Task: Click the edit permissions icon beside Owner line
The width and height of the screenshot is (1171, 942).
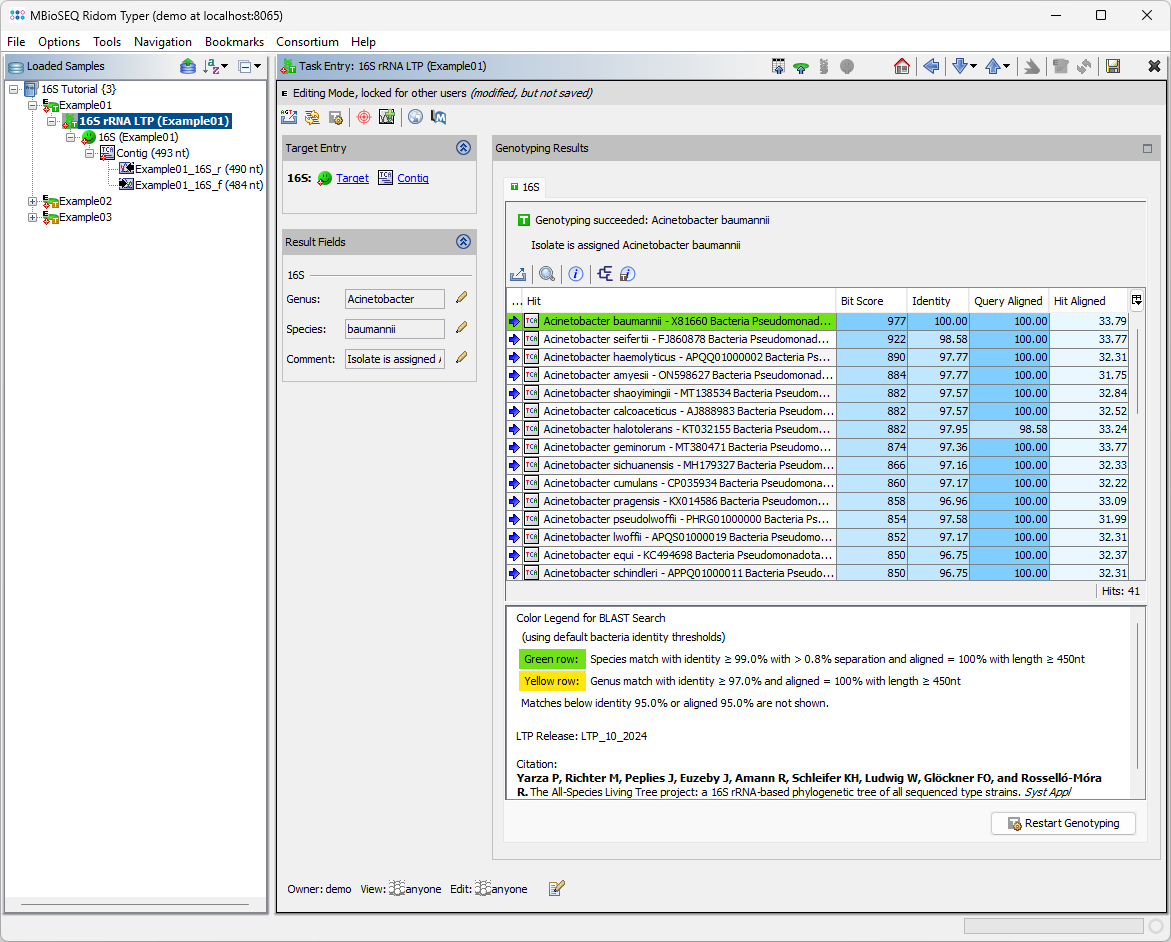Action: tap(557, 888)
